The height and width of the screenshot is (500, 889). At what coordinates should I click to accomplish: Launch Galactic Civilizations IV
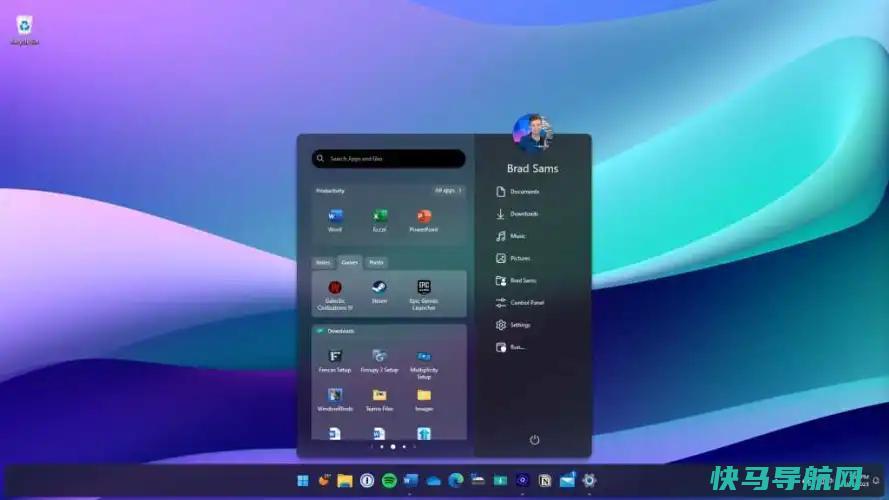coord(335,295)
